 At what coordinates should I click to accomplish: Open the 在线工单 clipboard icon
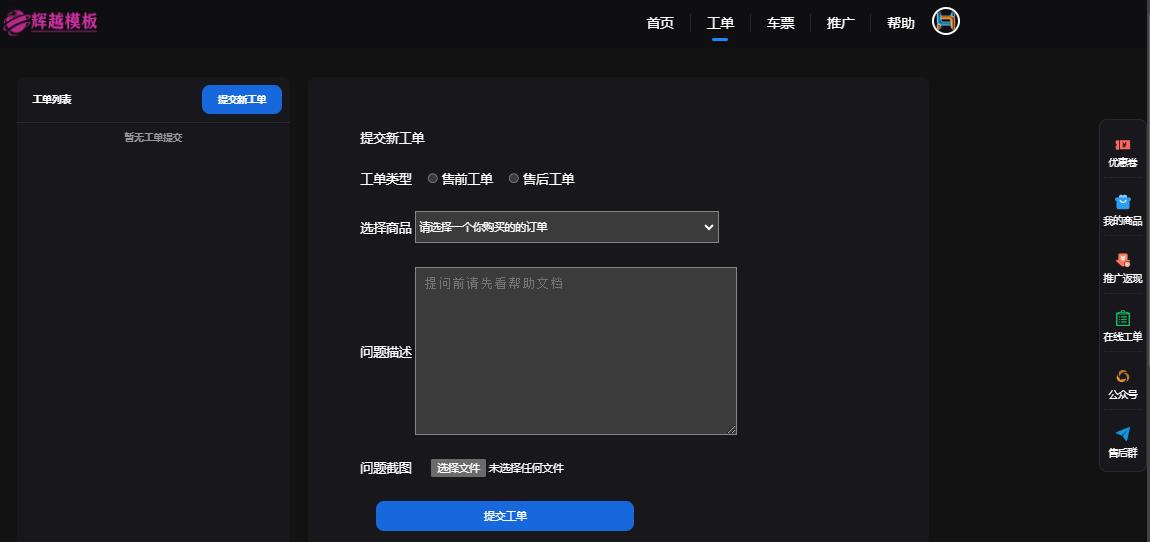1122,318
